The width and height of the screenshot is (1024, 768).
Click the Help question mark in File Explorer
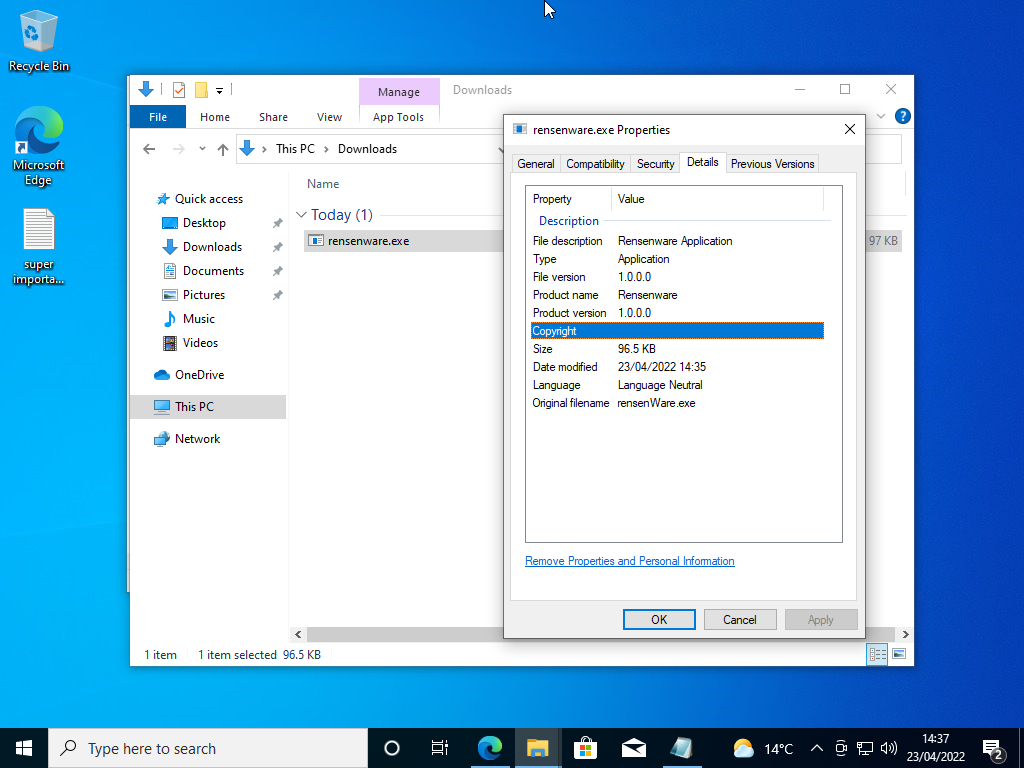point(902,115)
